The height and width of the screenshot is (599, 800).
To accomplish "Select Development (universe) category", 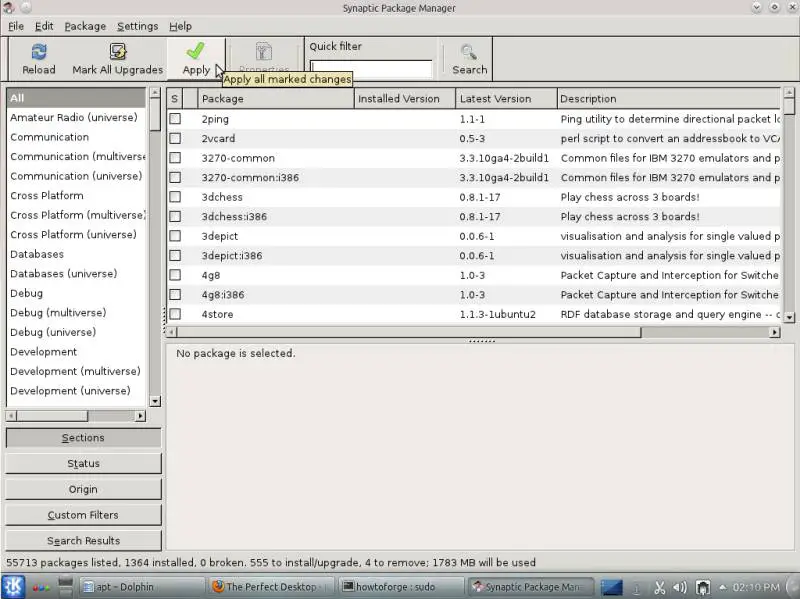I will (76, 391).
